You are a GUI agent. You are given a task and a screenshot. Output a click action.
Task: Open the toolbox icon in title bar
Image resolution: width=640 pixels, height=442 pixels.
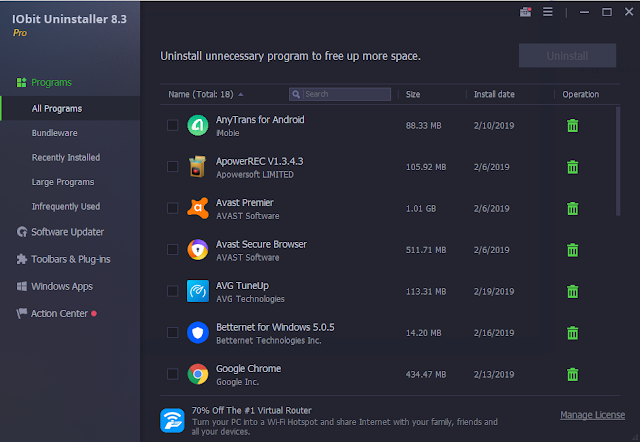pyautogui.click(x=525, y=12)
